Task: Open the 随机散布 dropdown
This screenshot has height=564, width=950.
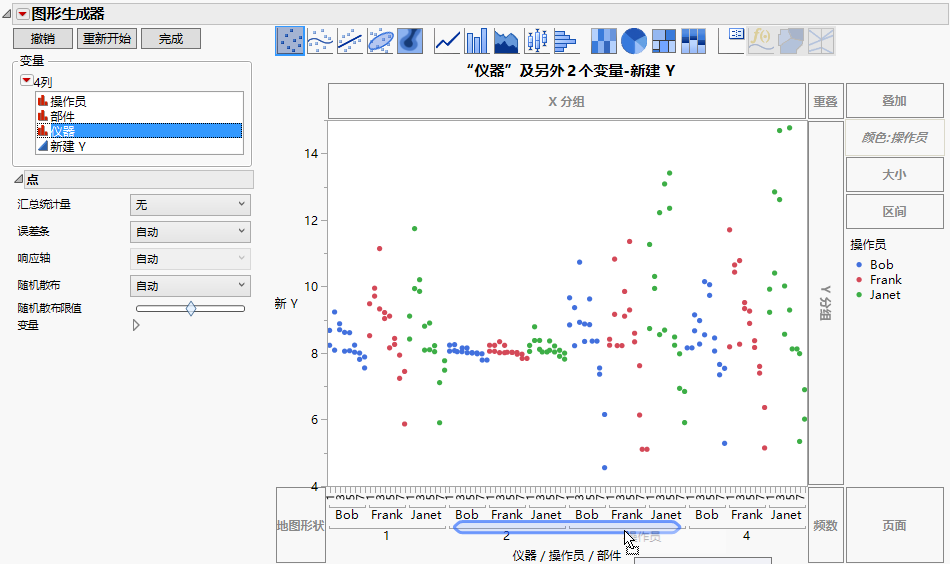Action: point(189,286)
